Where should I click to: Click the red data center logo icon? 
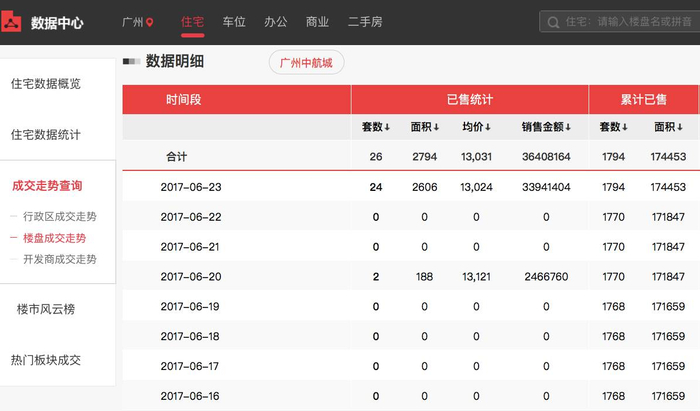pyautogui.click(x=11, y=22)
